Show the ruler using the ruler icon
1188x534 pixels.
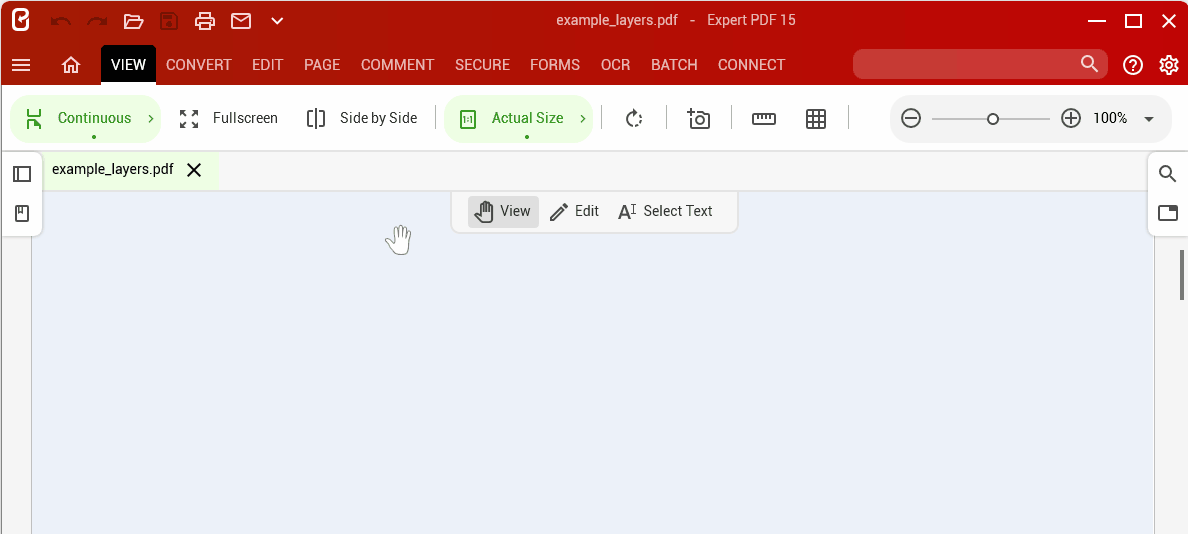click(764, 119)
